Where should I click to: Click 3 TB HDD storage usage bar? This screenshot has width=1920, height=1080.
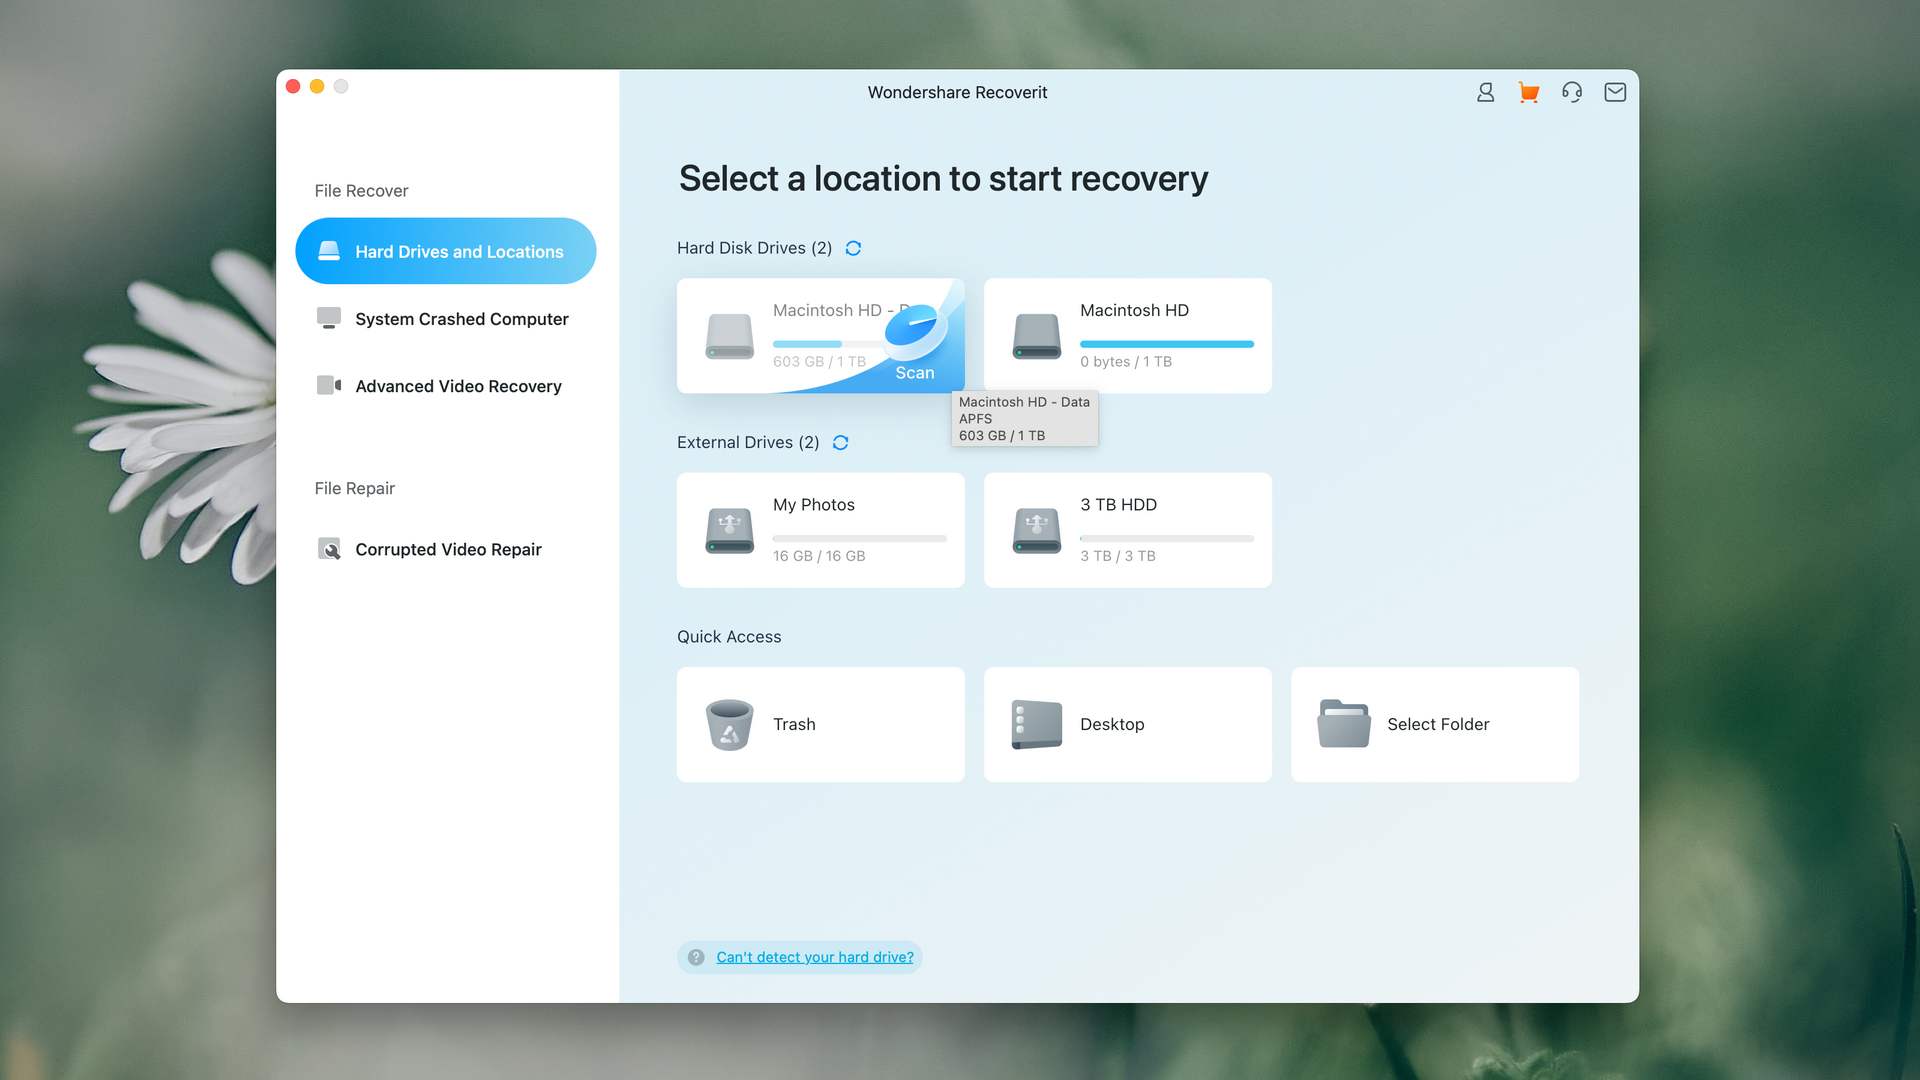[x=1166, y=538]
